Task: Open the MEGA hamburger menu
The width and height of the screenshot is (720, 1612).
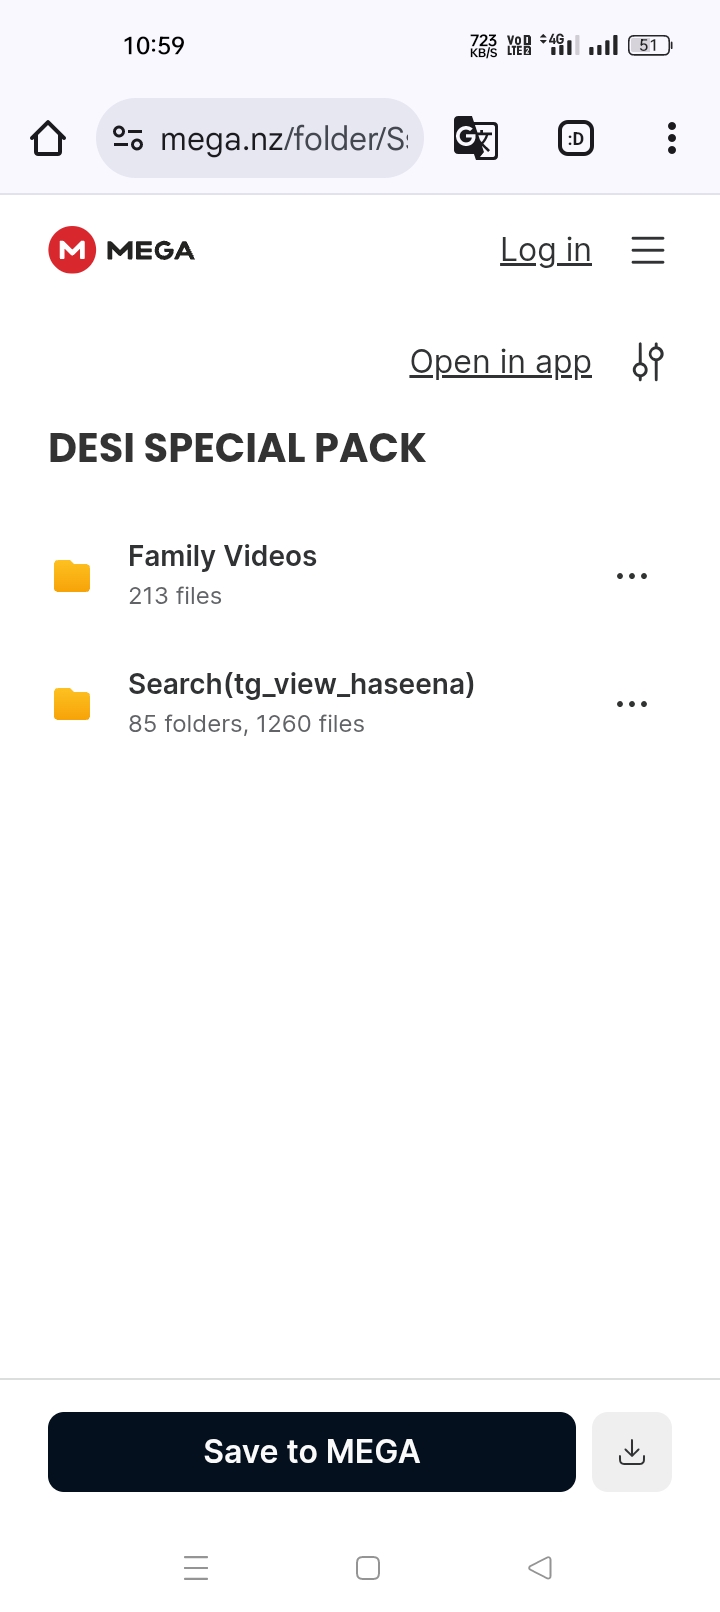Action: pyautogui.click(x=648, y=250)
